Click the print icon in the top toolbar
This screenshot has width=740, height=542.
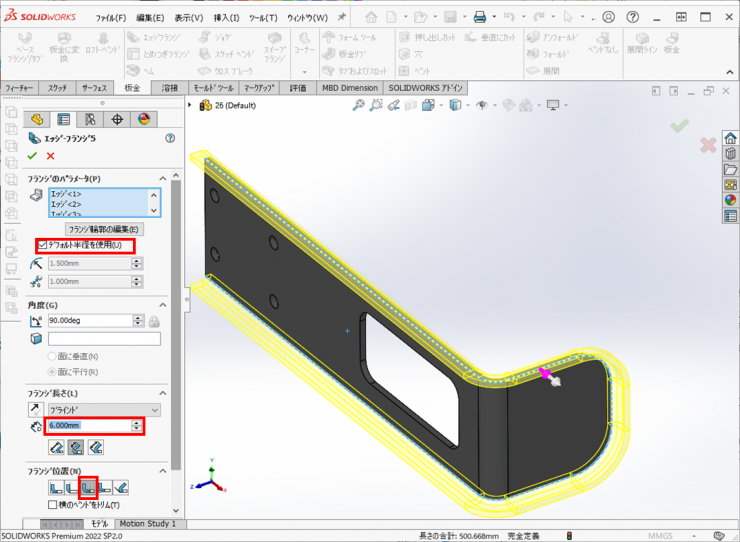(479, 17)
